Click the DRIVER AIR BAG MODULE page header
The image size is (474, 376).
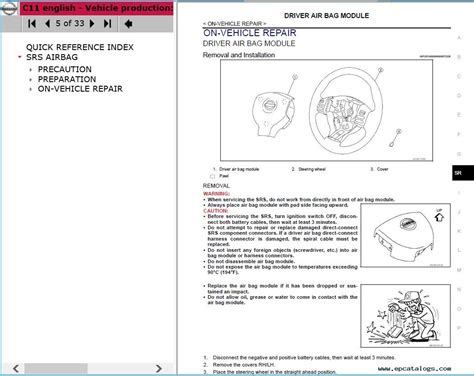[x=326, y=16]
